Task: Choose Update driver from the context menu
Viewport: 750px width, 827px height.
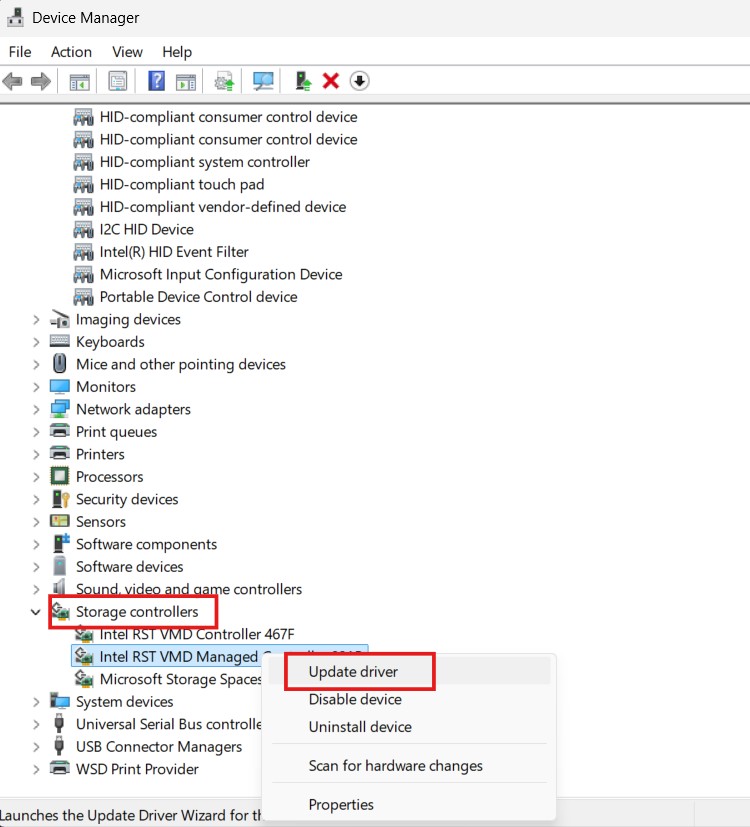Action: [x=355, y=671]
